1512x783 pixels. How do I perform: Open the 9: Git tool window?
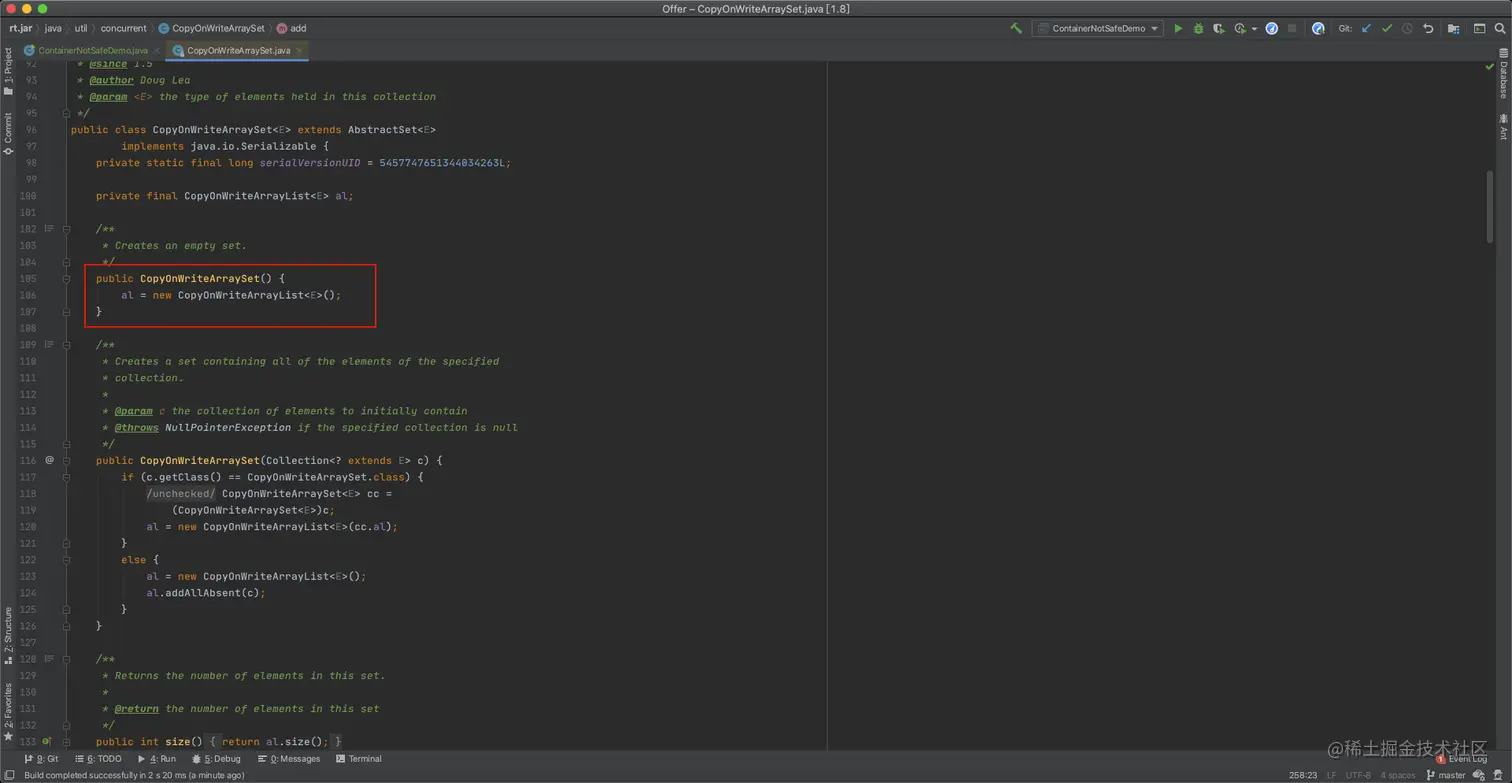41,759
